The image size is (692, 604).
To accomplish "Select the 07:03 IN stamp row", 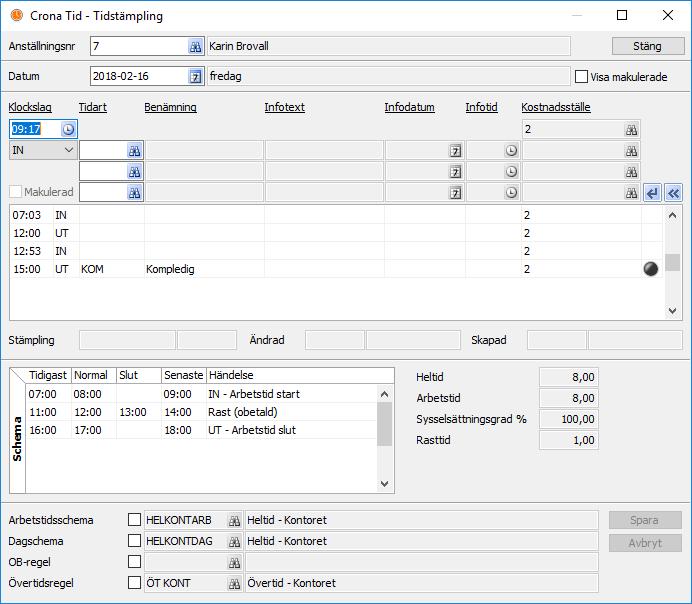I will (x=335, y=215).
